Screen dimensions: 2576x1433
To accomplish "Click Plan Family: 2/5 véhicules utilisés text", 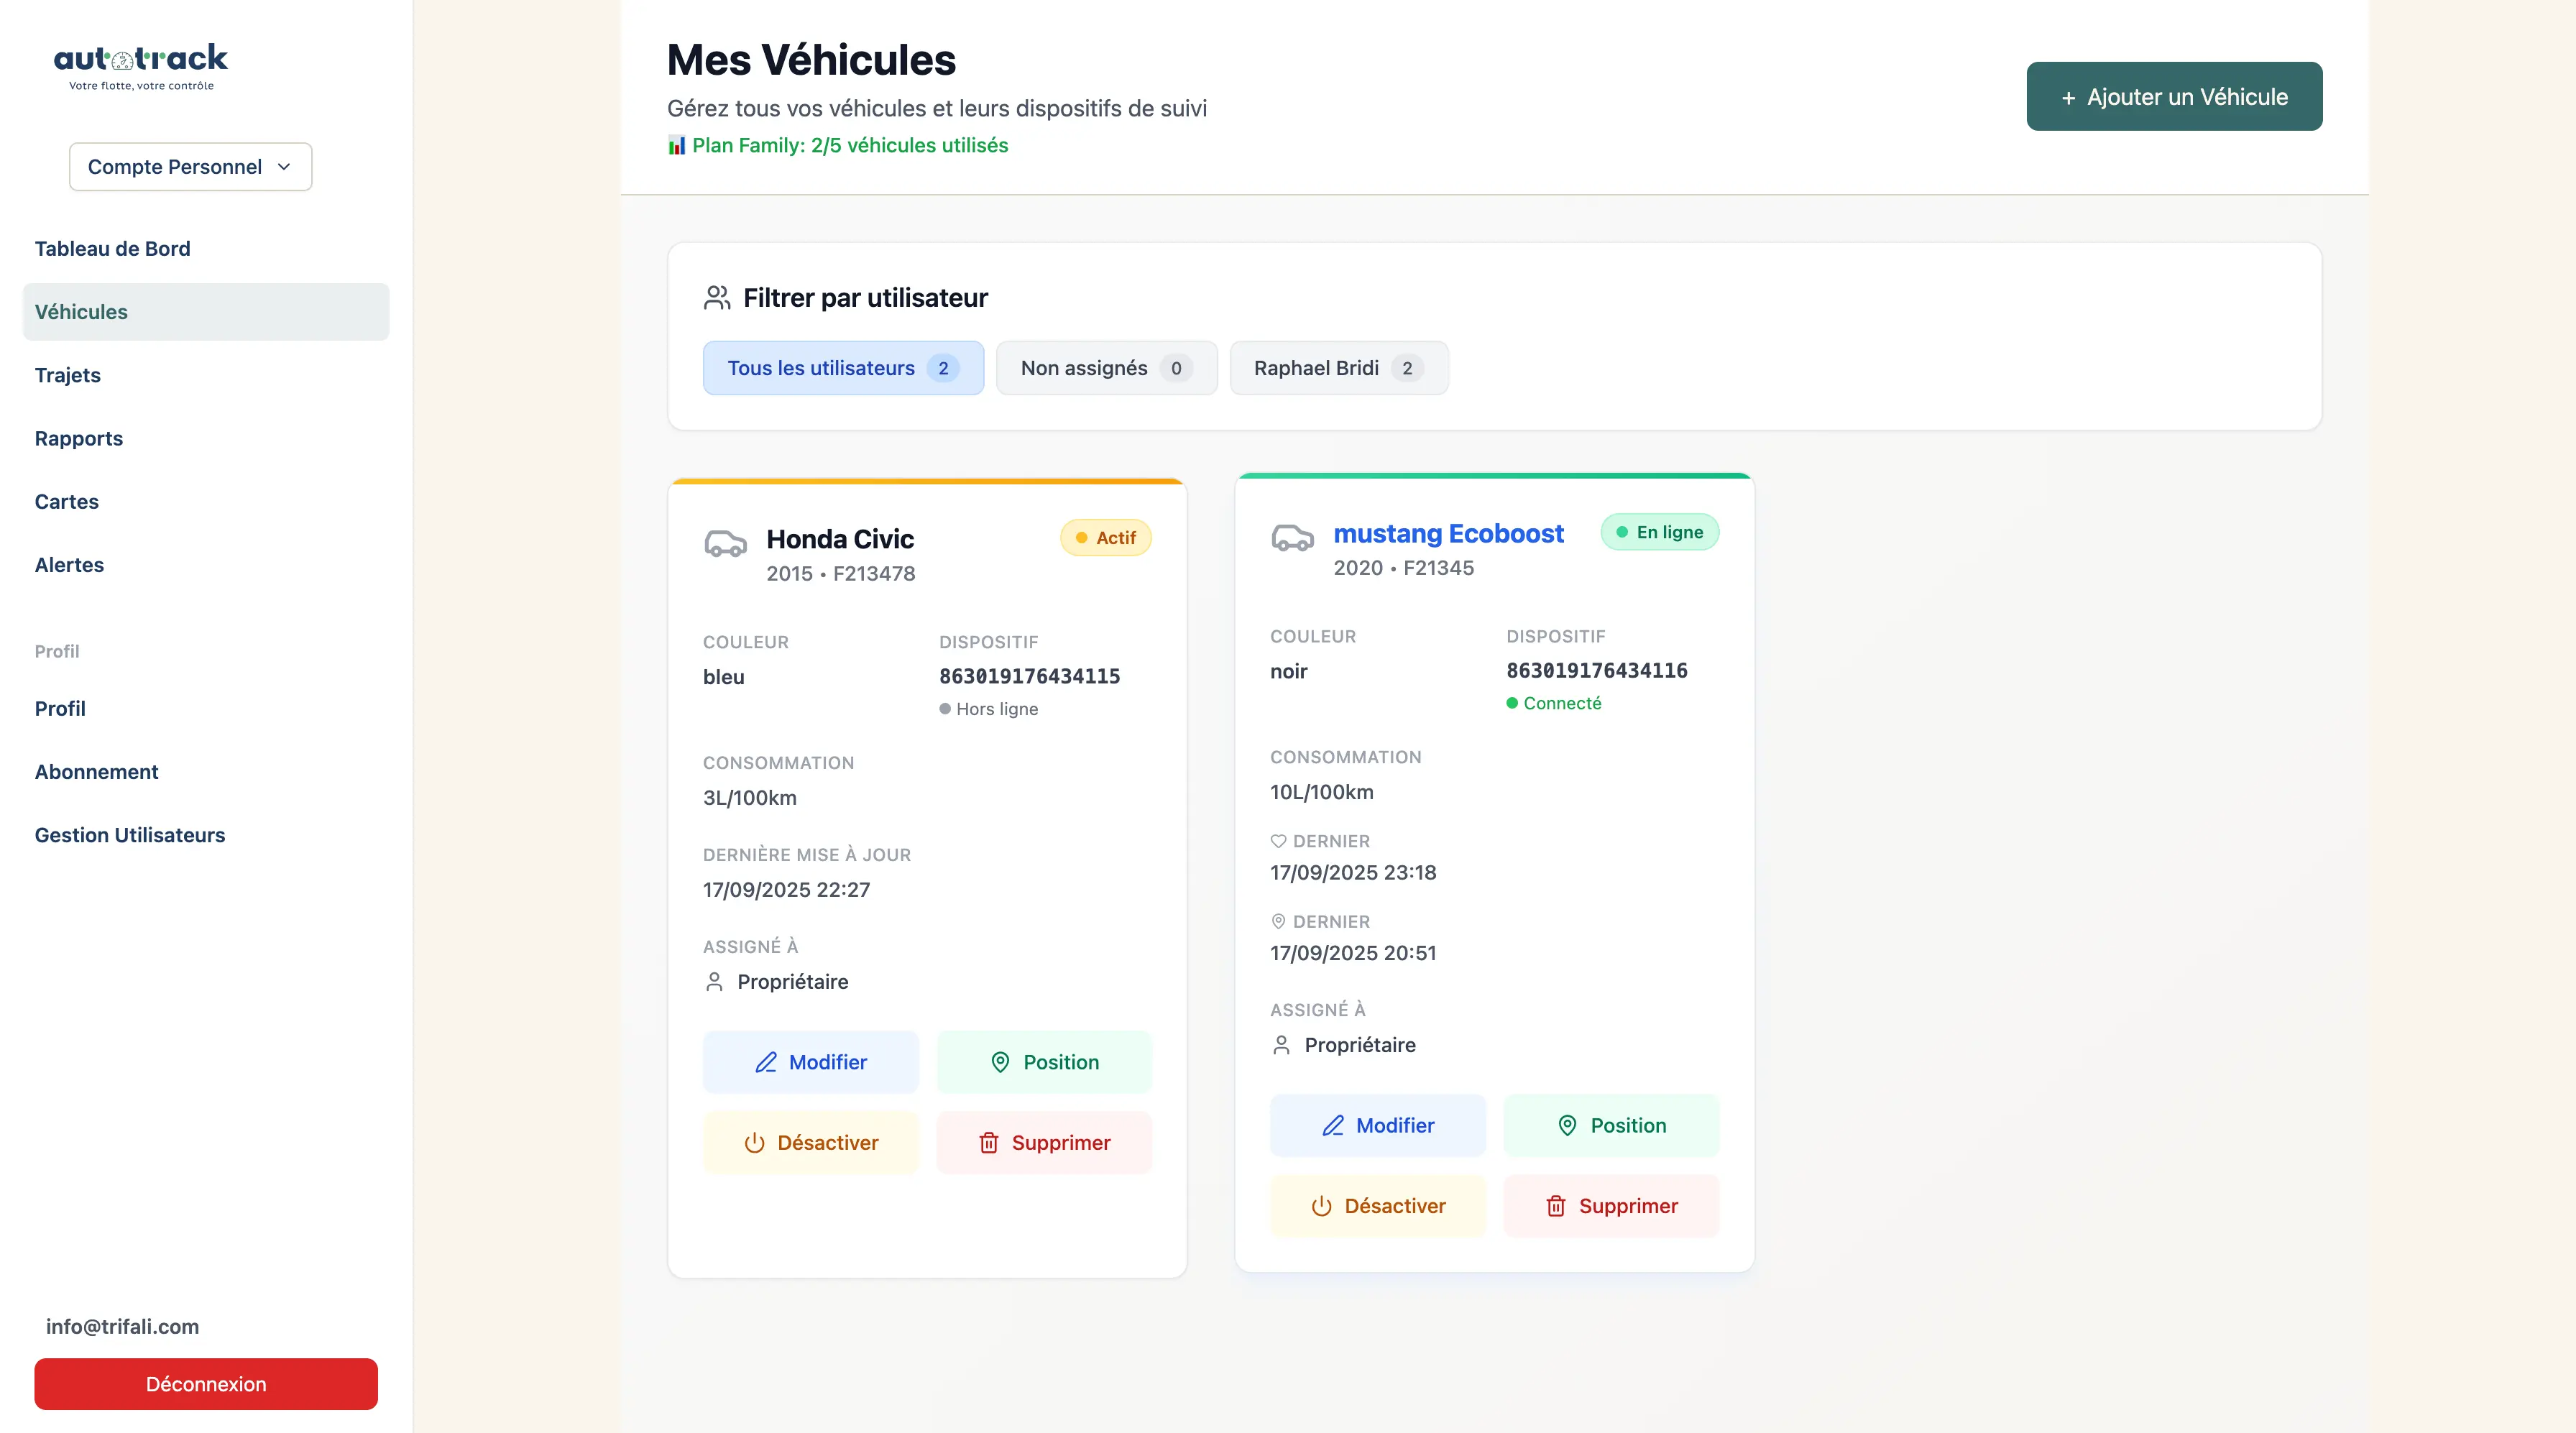I will (850, 146).
